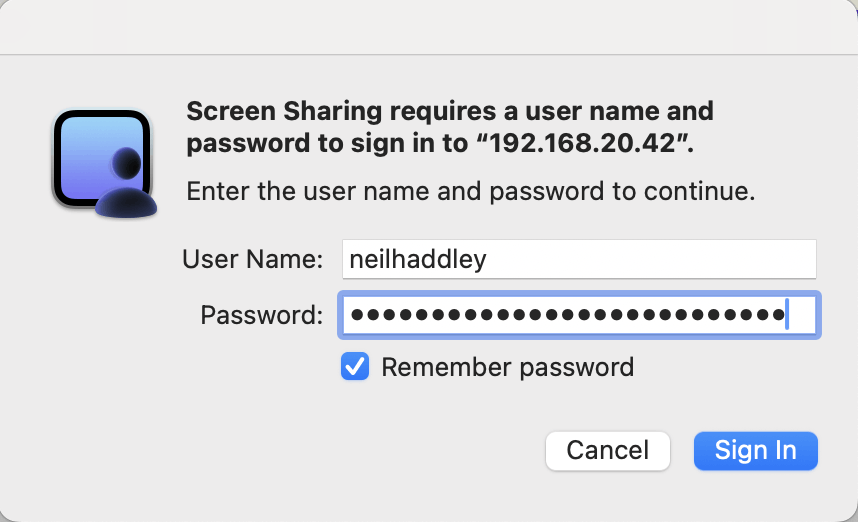This screenshot has width=858, height=522.
Task: Click the masked password dots
Action: [567, 316]
